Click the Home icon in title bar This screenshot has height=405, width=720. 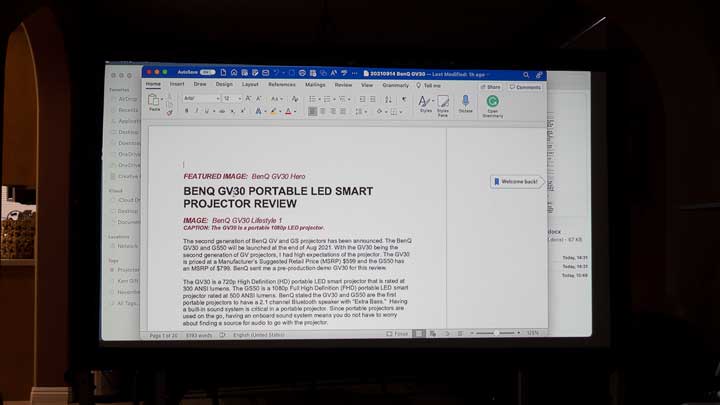[234, 73]
